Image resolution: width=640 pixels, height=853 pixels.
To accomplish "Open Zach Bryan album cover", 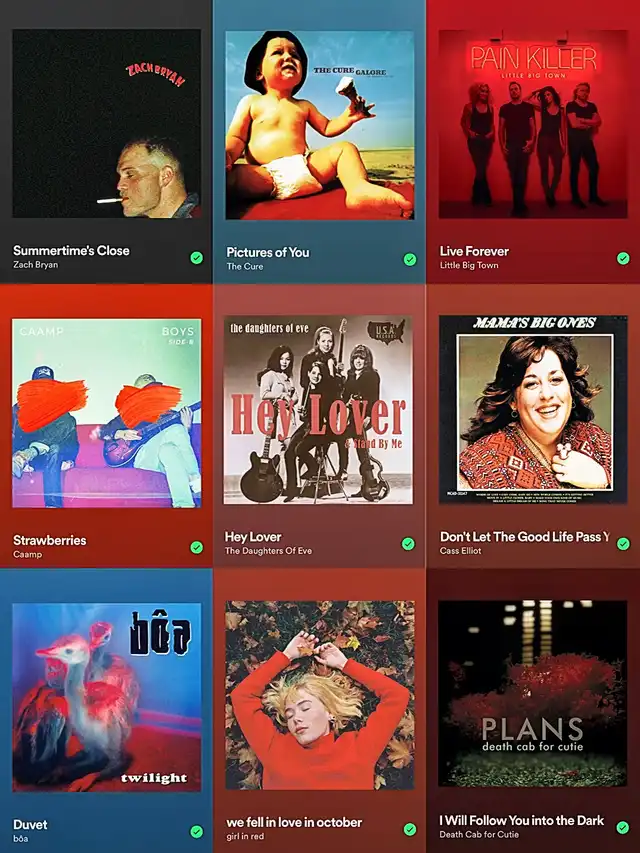I will pyautogui.click(x=107, y=123).
